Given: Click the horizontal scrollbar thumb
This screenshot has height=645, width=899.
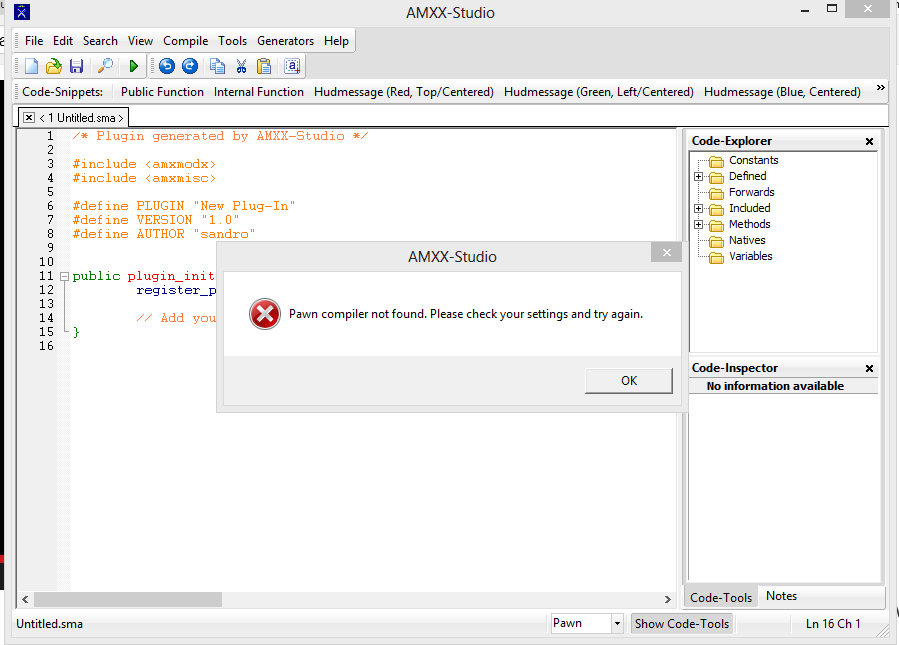Looking at the screenshot, I should pos(128,599).
